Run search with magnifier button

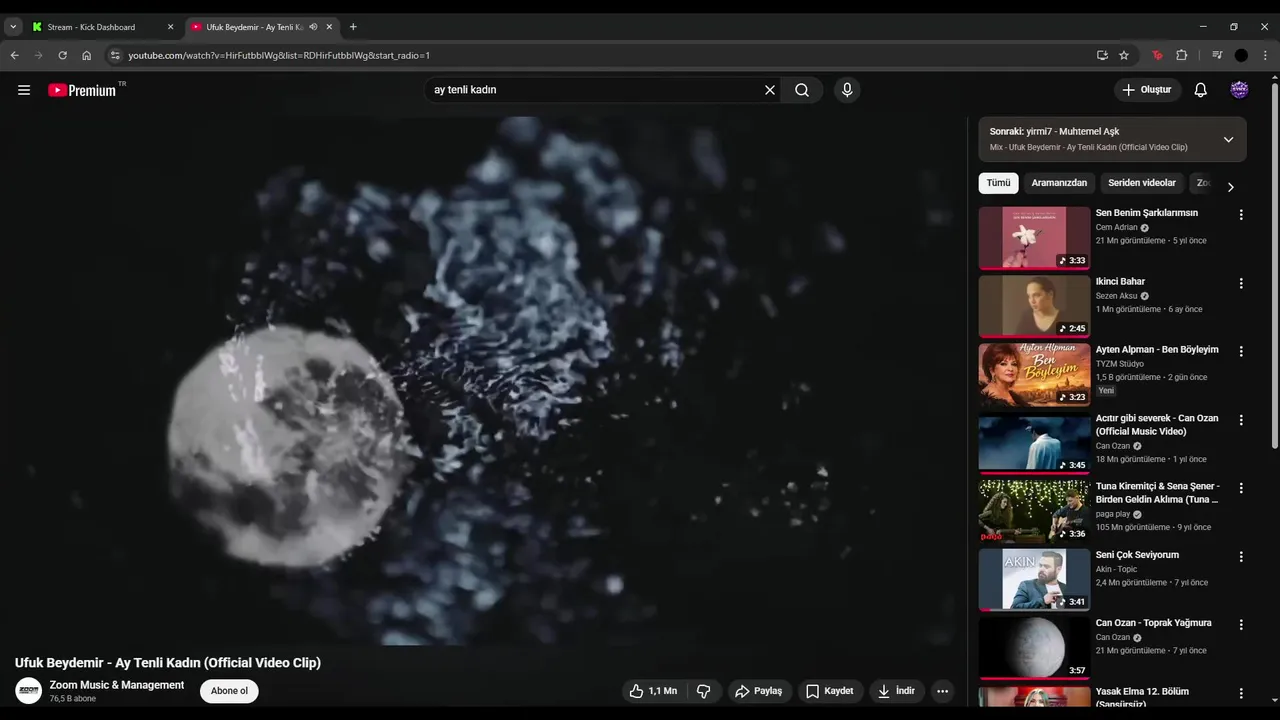(802, 90)
